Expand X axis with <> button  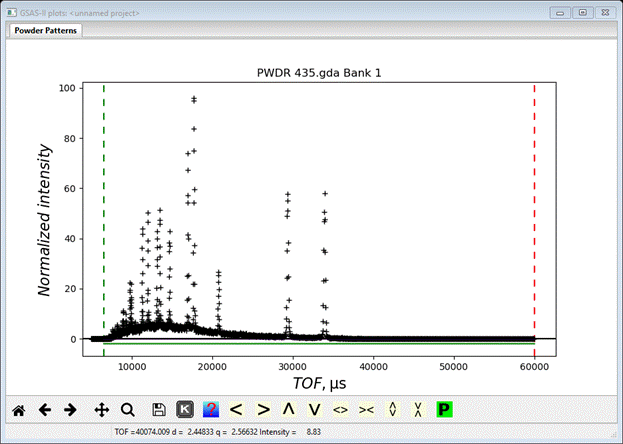click(x=340, y=409)
